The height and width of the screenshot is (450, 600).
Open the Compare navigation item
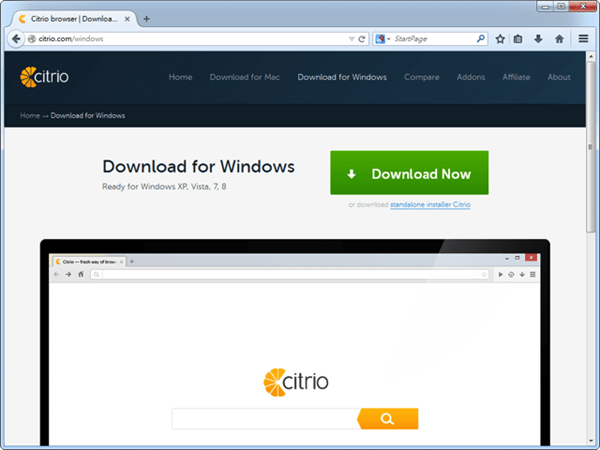pos(422,77)
